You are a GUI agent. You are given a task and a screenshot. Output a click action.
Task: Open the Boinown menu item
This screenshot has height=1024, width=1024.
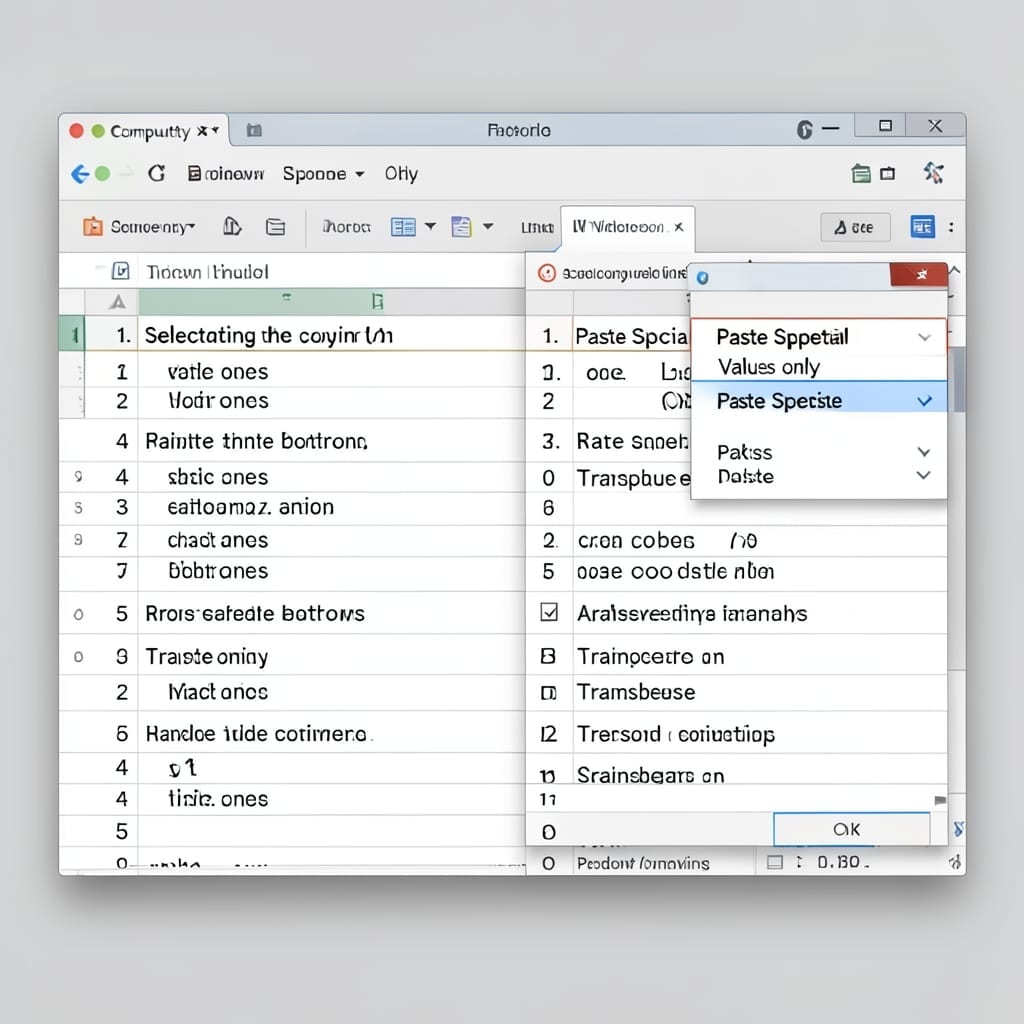(x=226, y=174)
